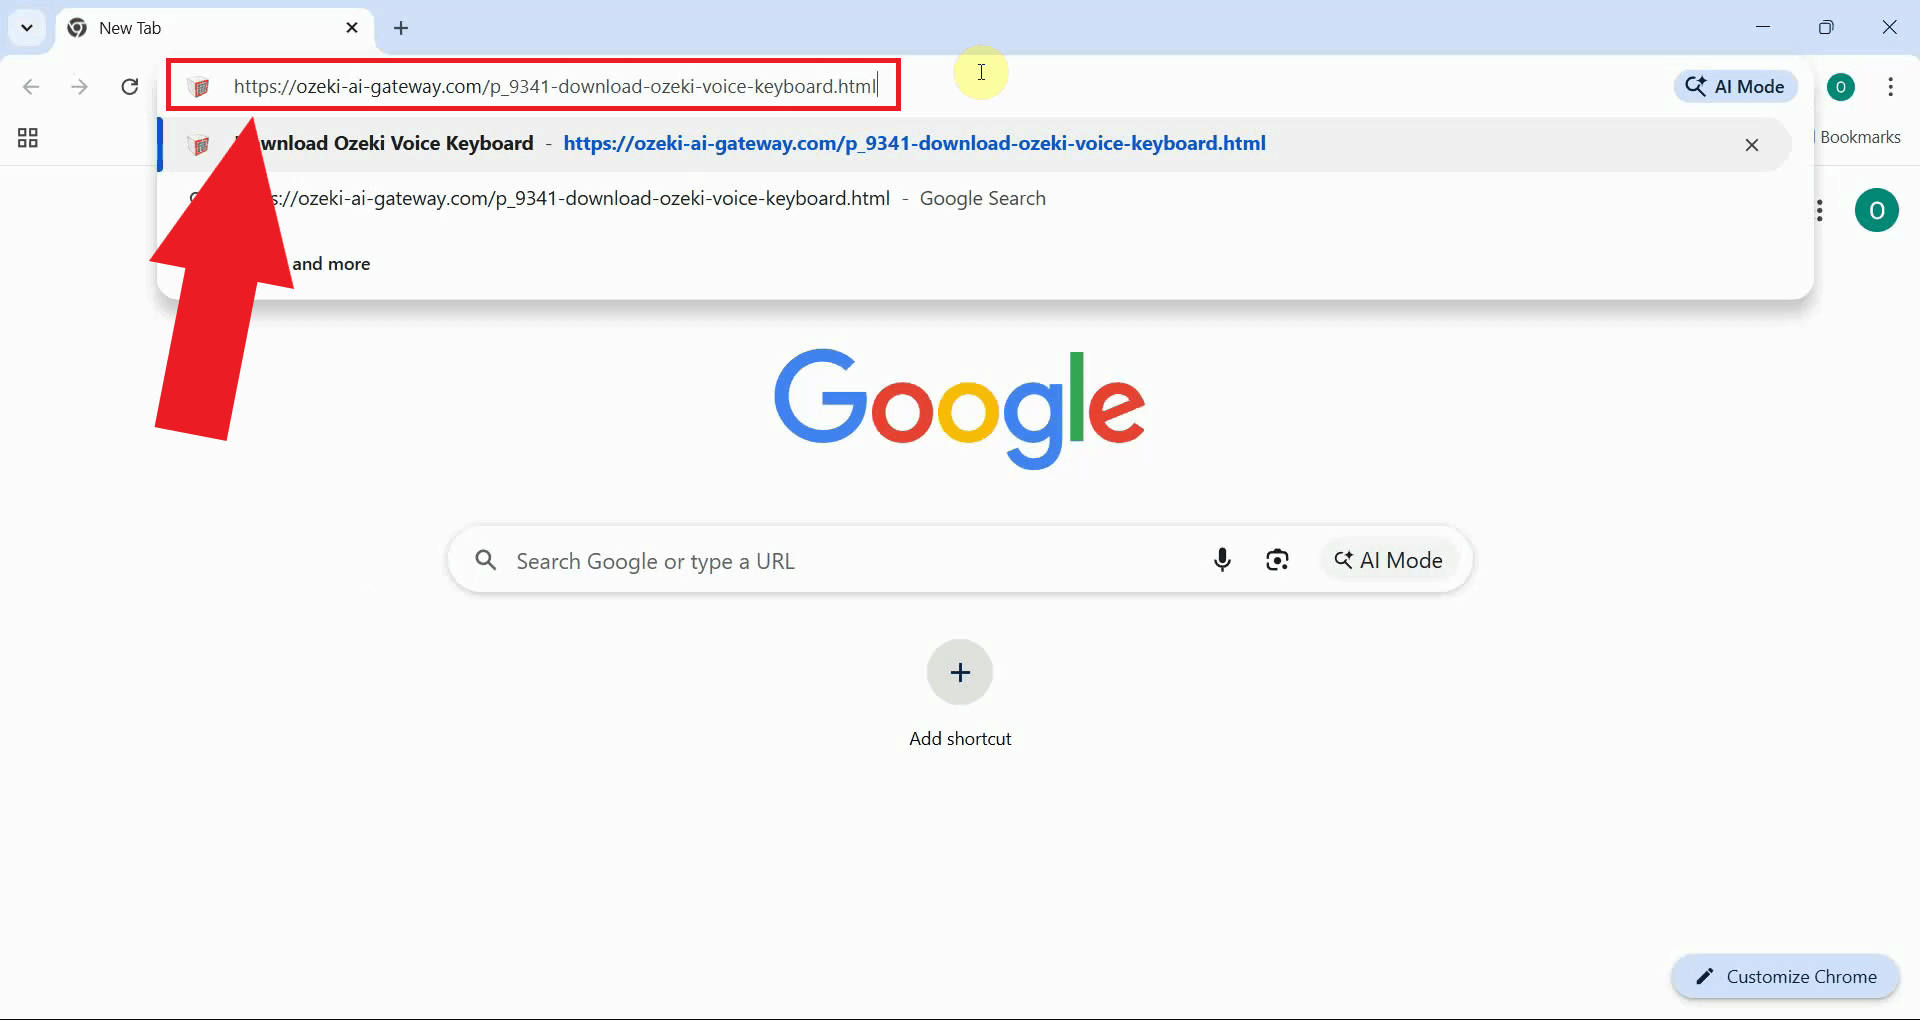Remove the Download Ozeki Voice Keyboard suggestion
Screen dimensions: 1920x1020
click(1751, 145)
